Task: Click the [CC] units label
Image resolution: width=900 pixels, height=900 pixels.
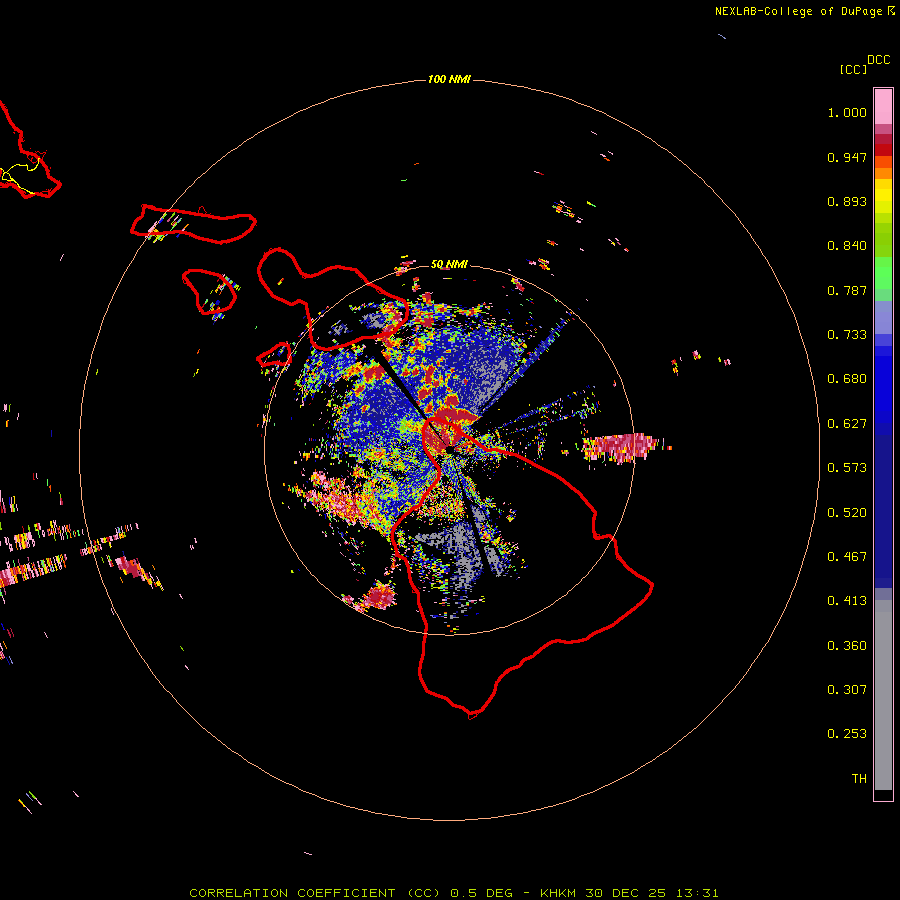Action: tap(853, 69)
